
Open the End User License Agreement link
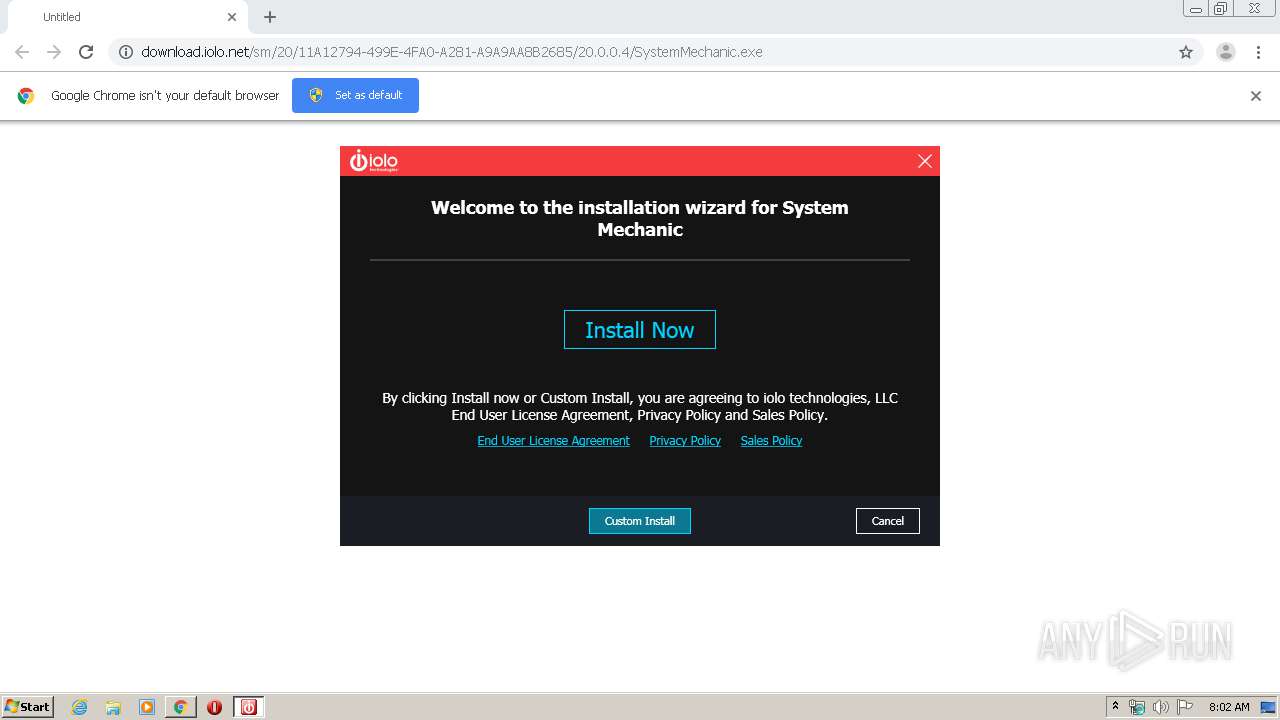(x=553, y=441)
